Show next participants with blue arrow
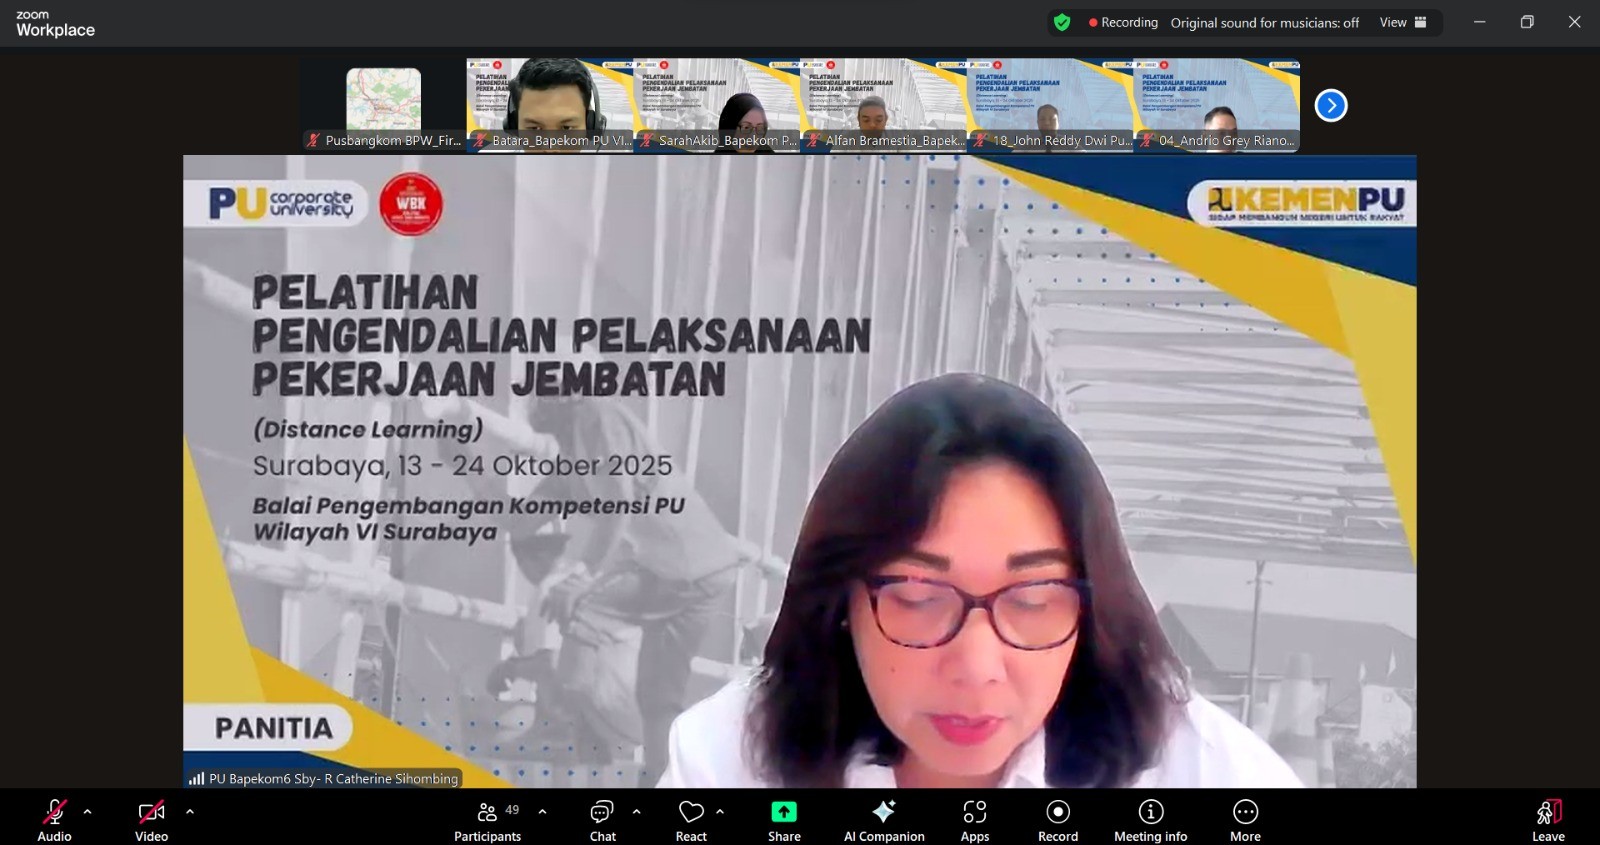 coord(1330,105)
